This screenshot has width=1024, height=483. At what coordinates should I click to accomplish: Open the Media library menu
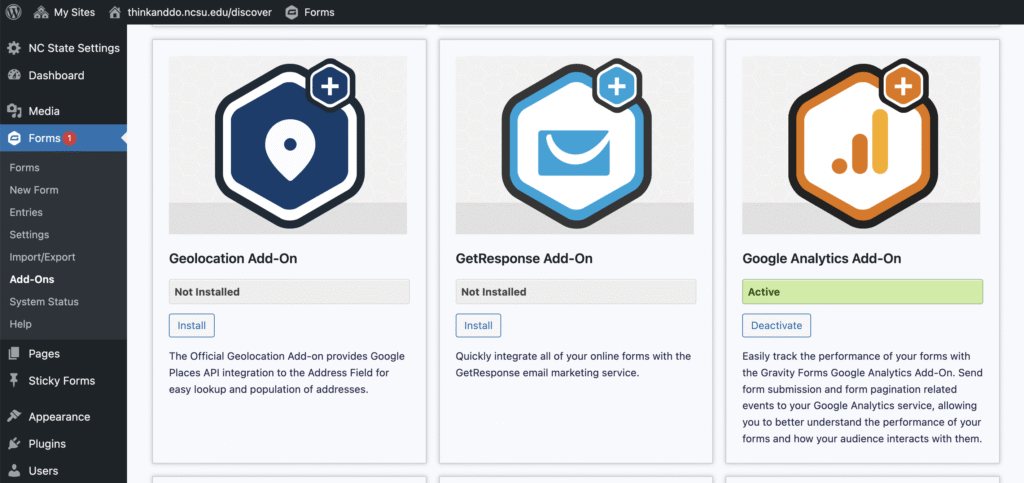44,111
